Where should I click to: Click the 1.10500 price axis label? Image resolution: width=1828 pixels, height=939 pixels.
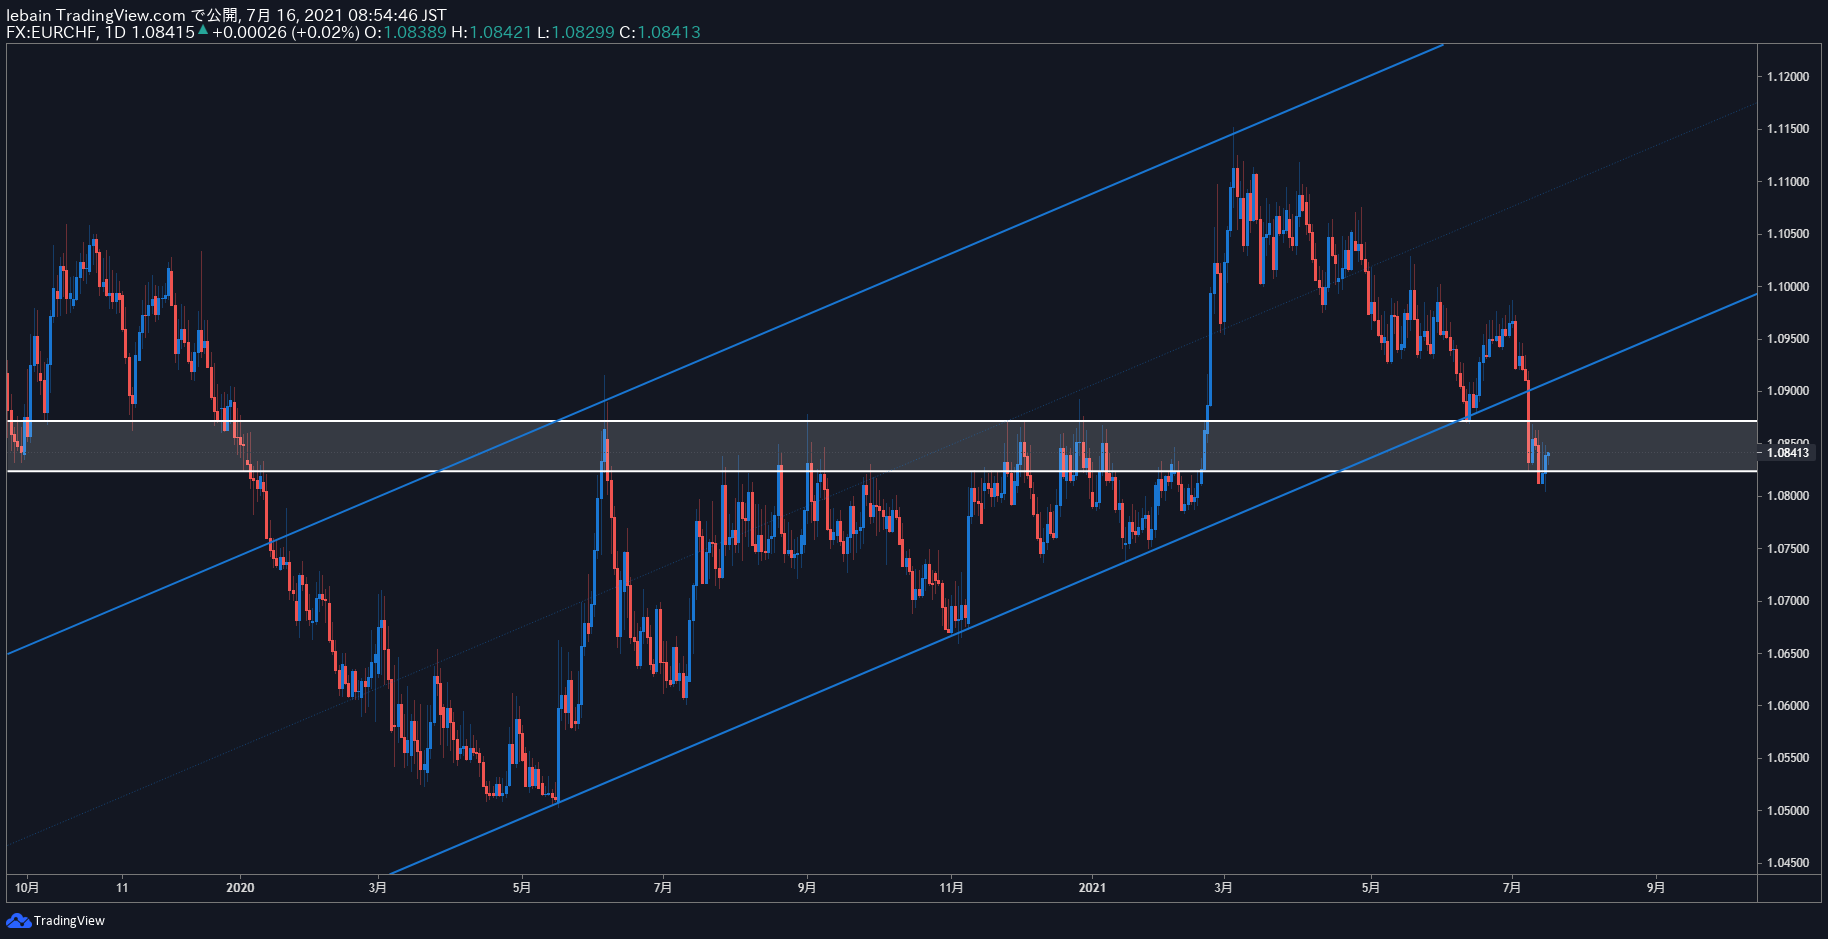(x=1788, y=234)
